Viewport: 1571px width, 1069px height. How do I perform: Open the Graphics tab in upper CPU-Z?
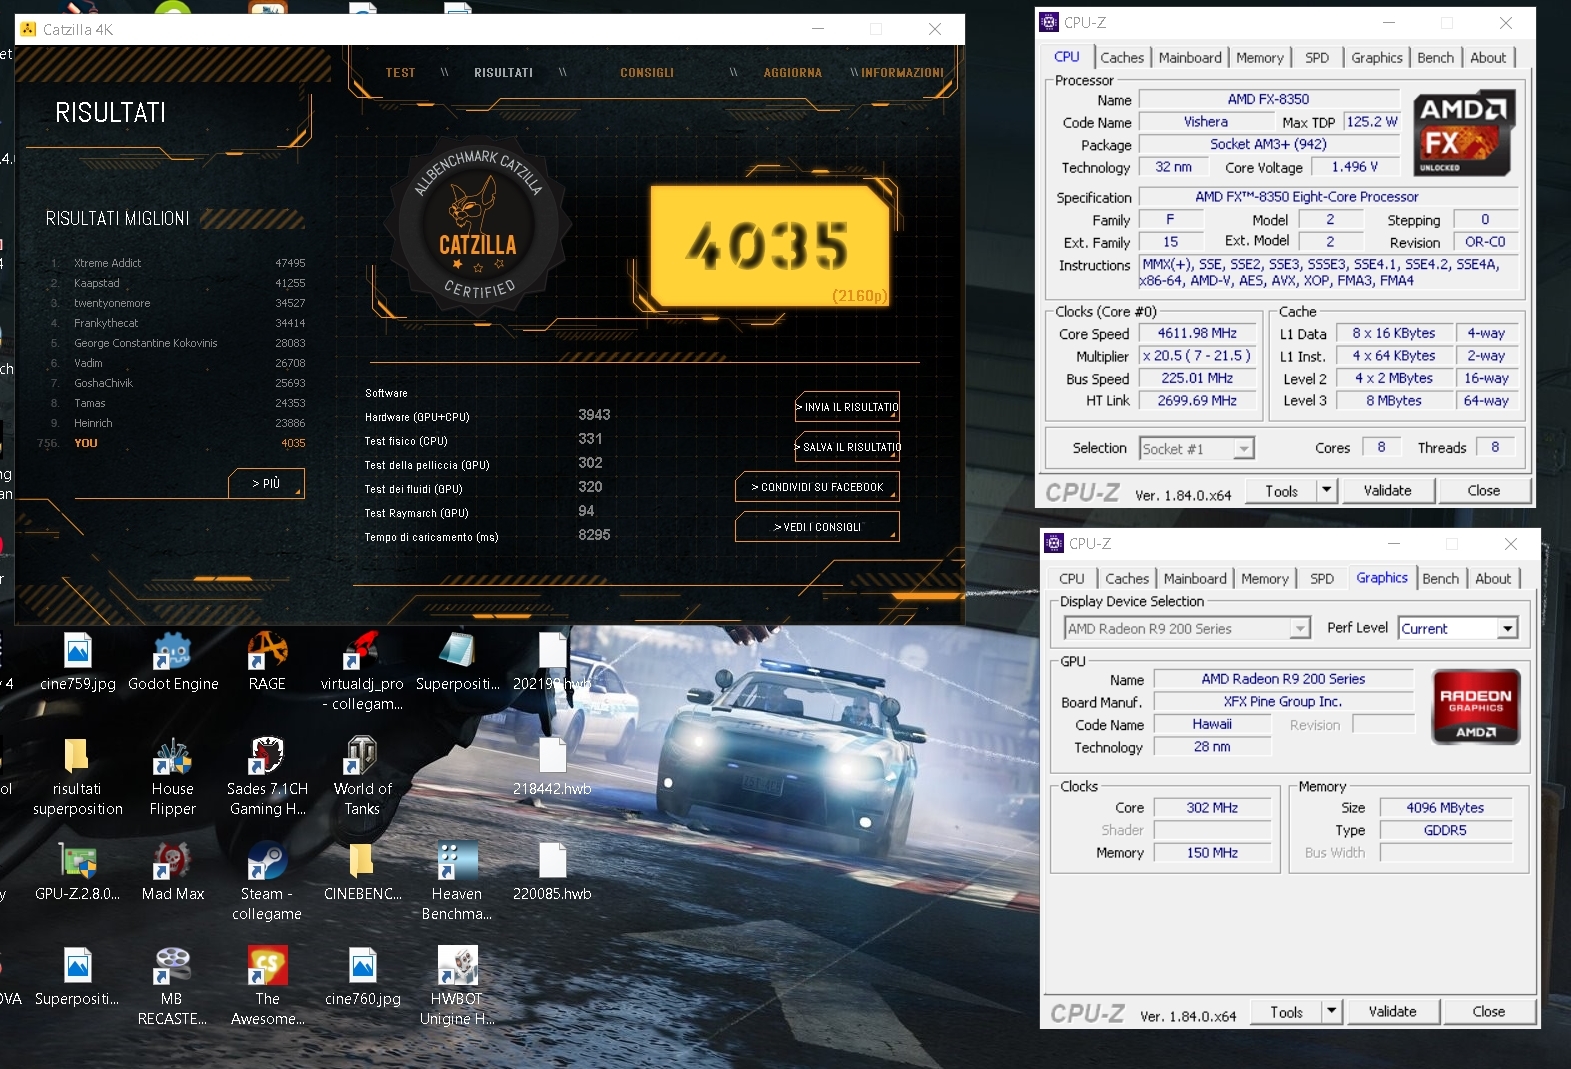(1377, 57)
